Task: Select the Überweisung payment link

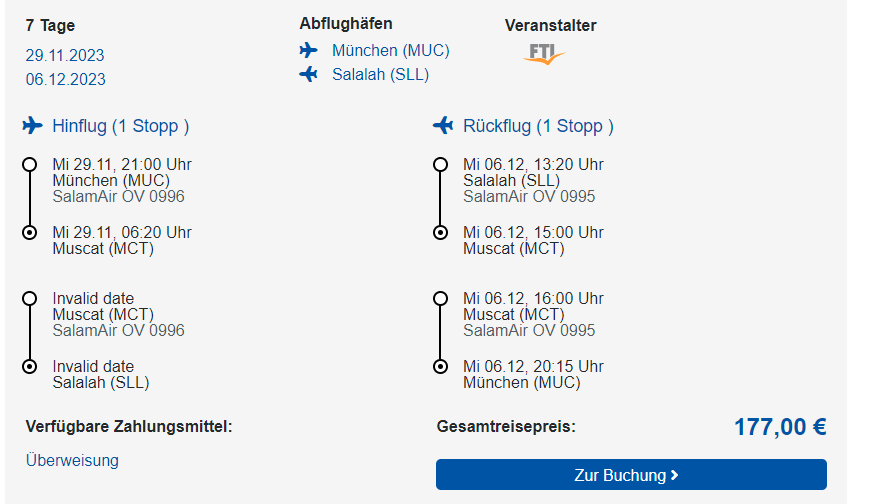Action: [x=72, y=460]
